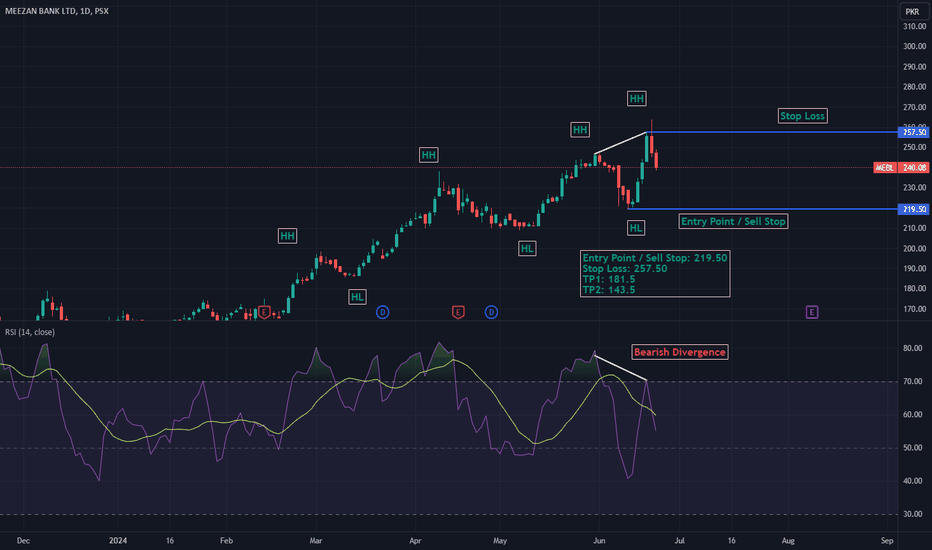
Task: Click the Mar label on the time axis
Action: coord(316,540)
